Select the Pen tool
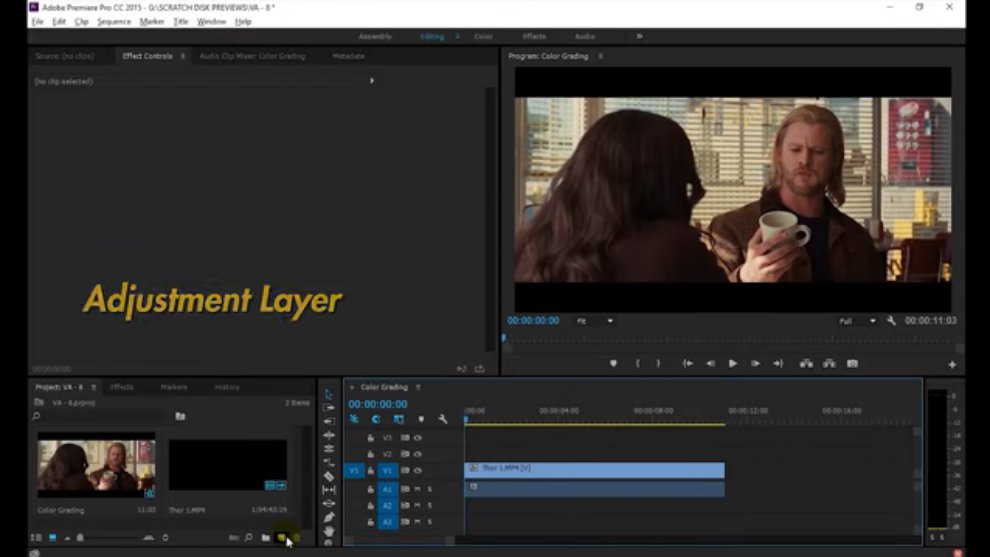Image resolution: width=990 pixels, height=557 pixels. tap(328, 517)
